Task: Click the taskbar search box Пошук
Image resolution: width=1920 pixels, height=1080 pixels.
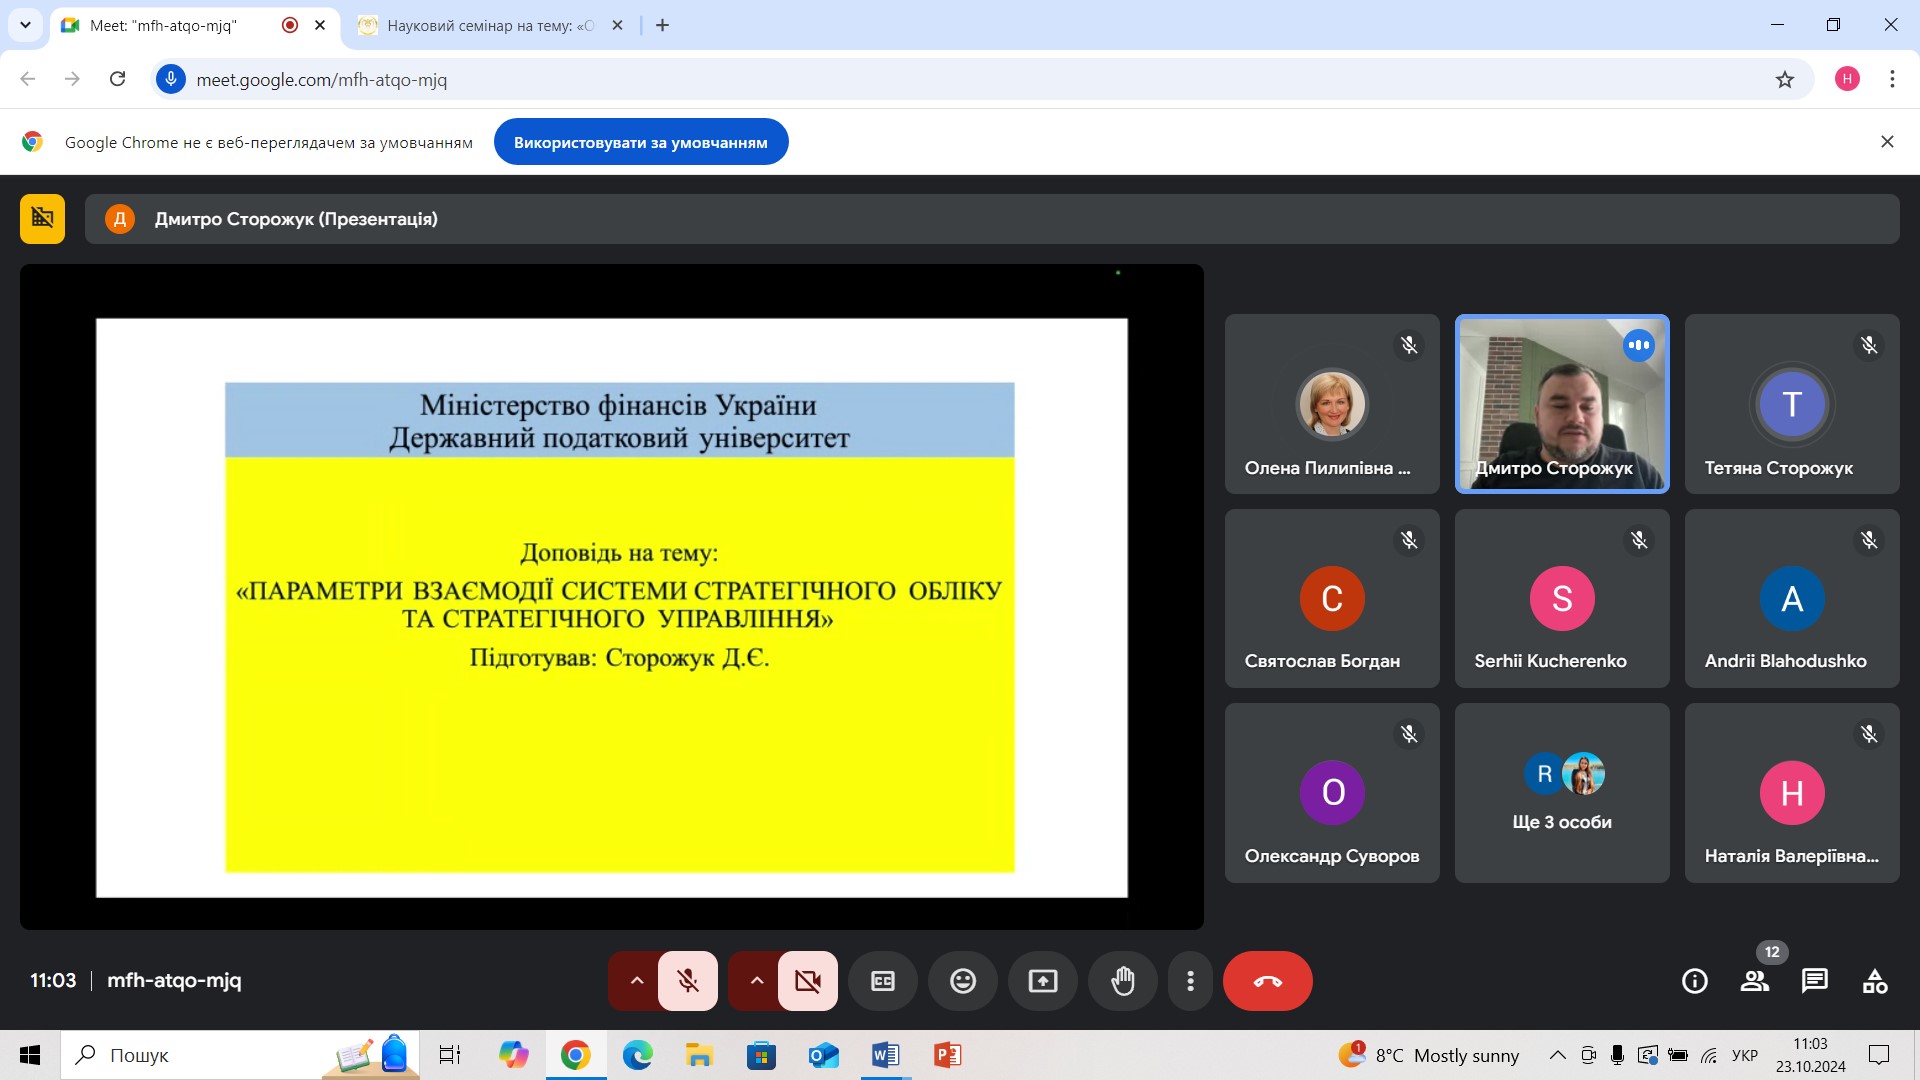Action: tap(240, 1055)
